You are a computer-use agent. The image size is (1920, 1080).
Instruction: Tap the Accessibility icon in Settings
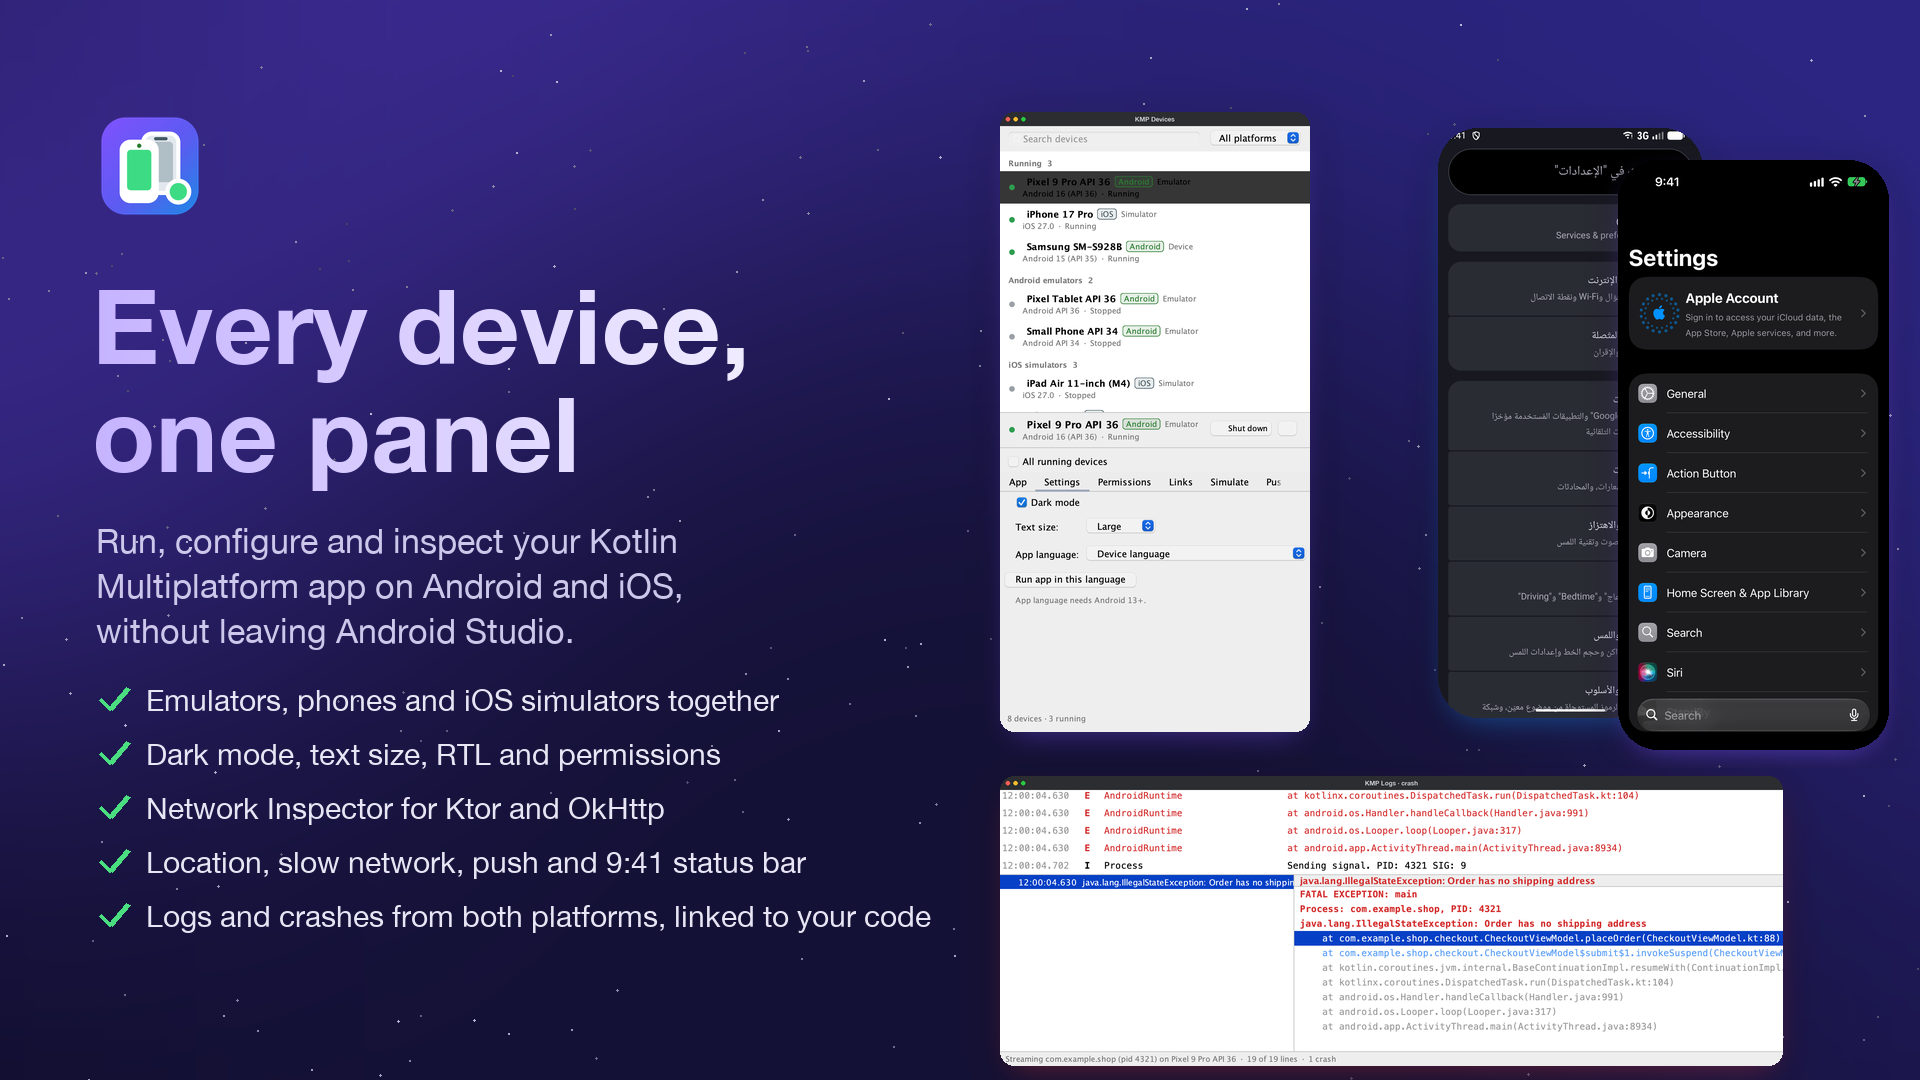(1647, 434)
